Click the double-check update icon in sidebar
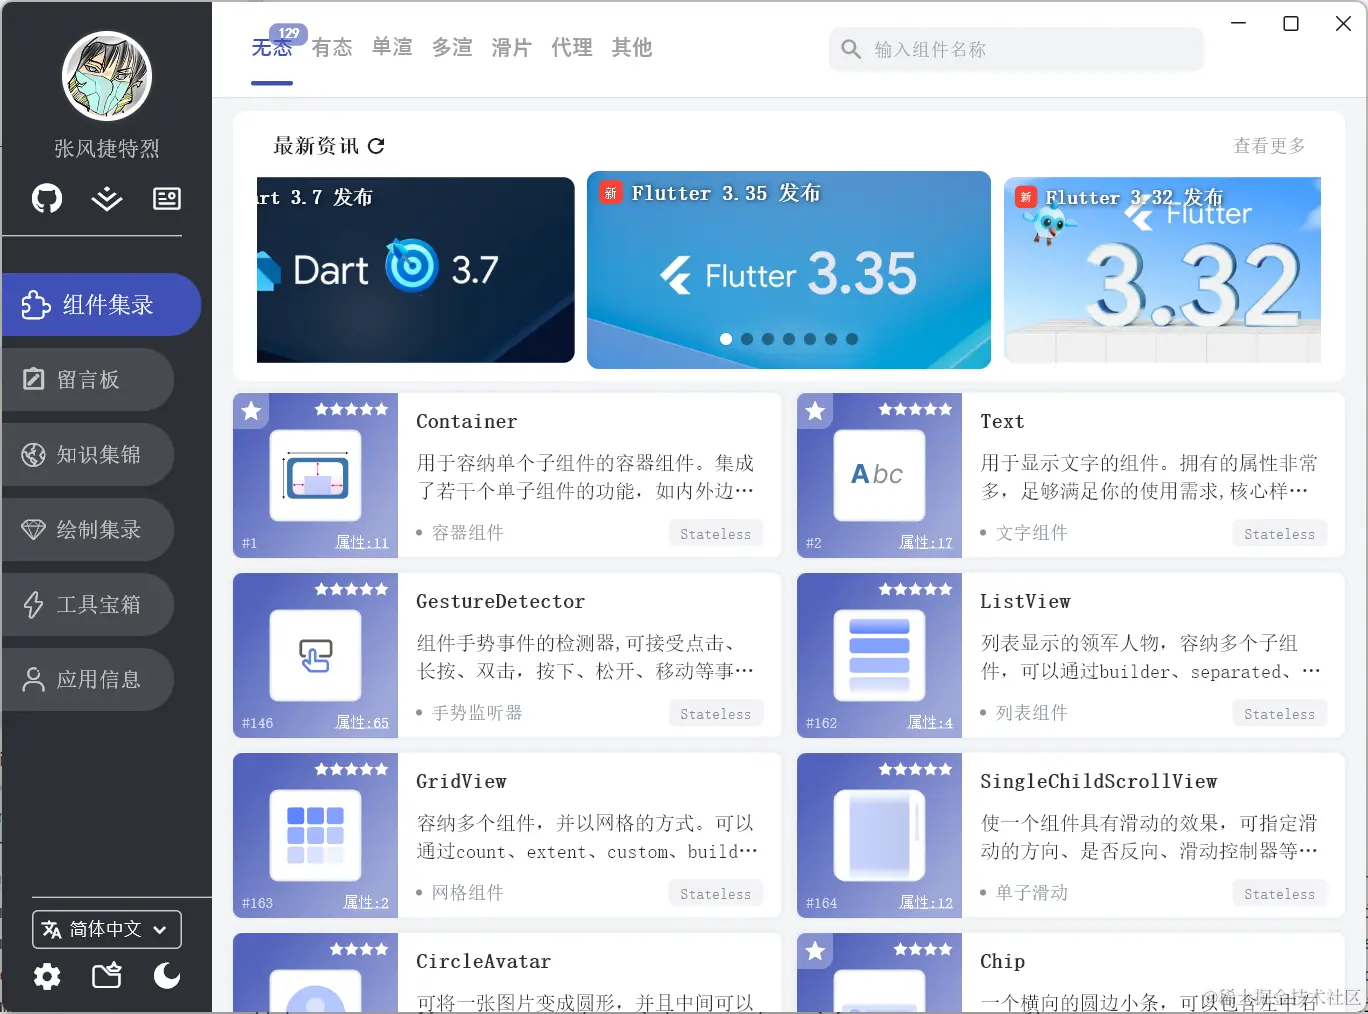The width and height of the screenshot is (1368, 1014). pos(107,198)
